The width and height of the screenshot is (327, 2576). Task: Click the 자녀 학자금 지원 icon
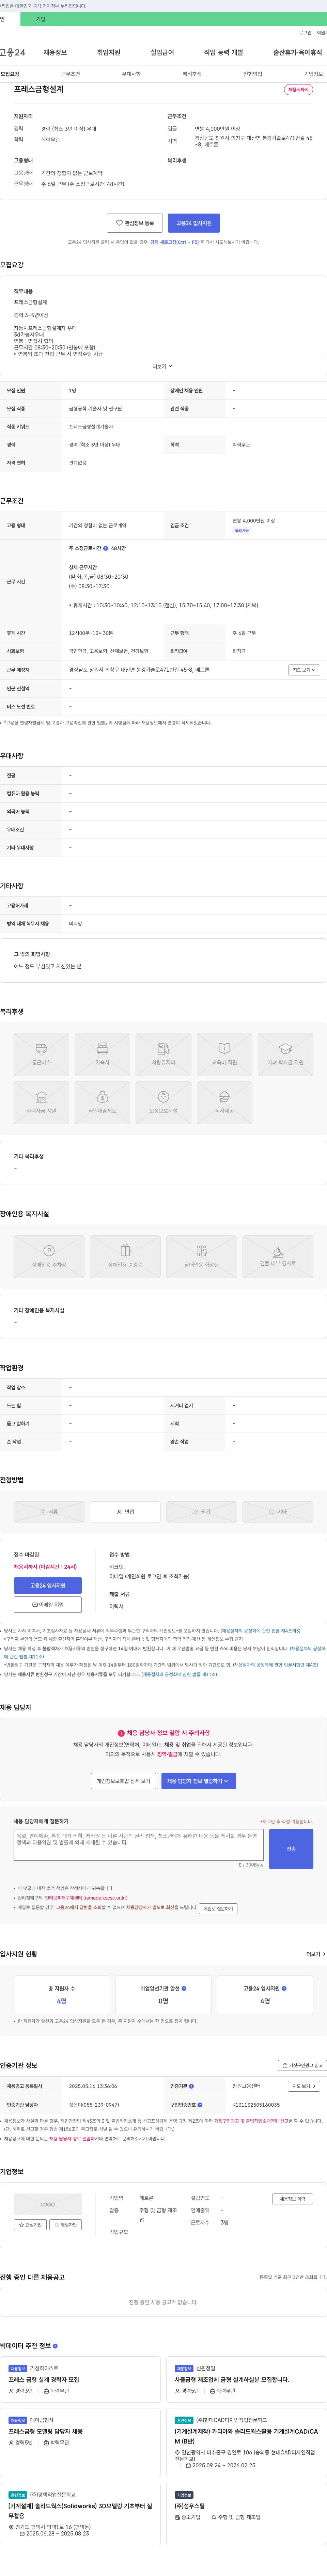pyautogui.click(x=285, y=1054)
